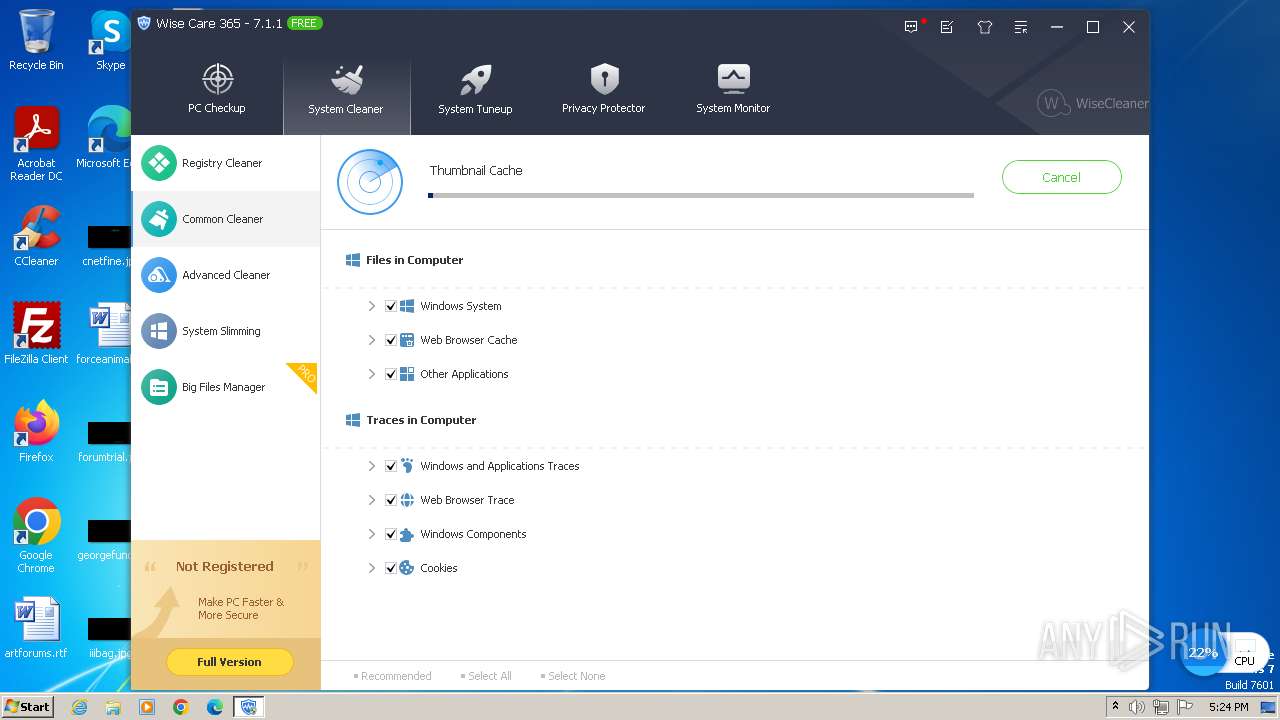Click the WiseCleaner logo link
This screenshot has height=720, width=1280.
coord(1092,103)
